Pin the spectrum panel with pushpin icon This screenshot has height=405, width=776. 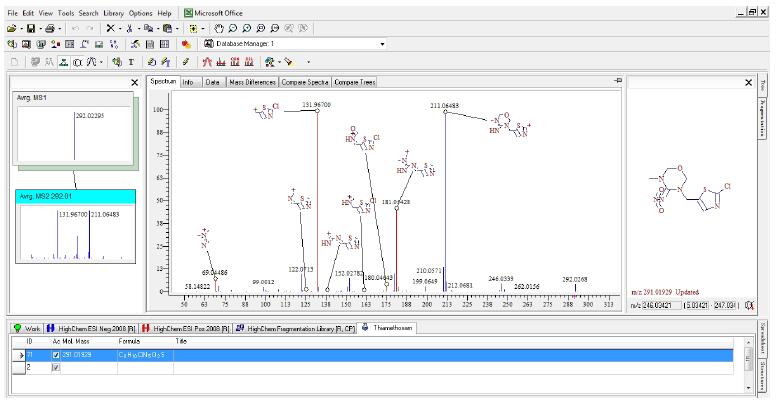(x=618, y=81)
